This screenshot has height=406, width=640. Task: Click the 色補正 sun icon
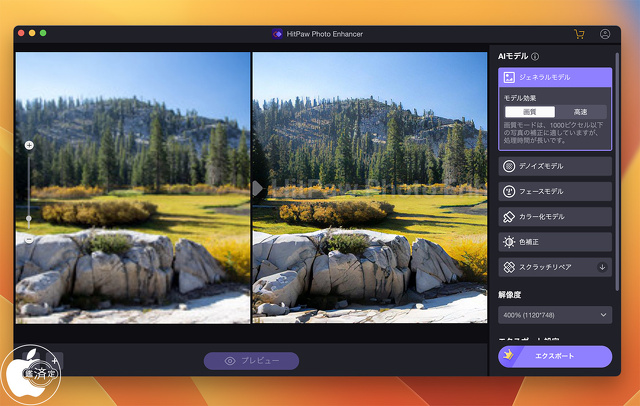pyautogui.click(x=509, y=242)
